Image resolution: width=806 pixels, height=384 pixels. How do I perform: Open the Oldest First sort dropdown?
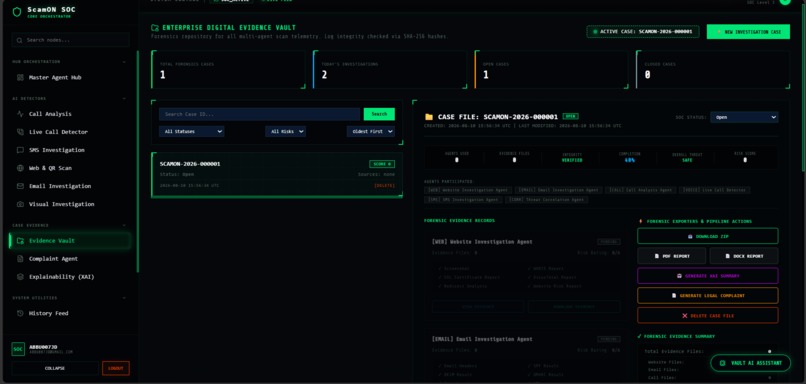click(x=371, y=132)
